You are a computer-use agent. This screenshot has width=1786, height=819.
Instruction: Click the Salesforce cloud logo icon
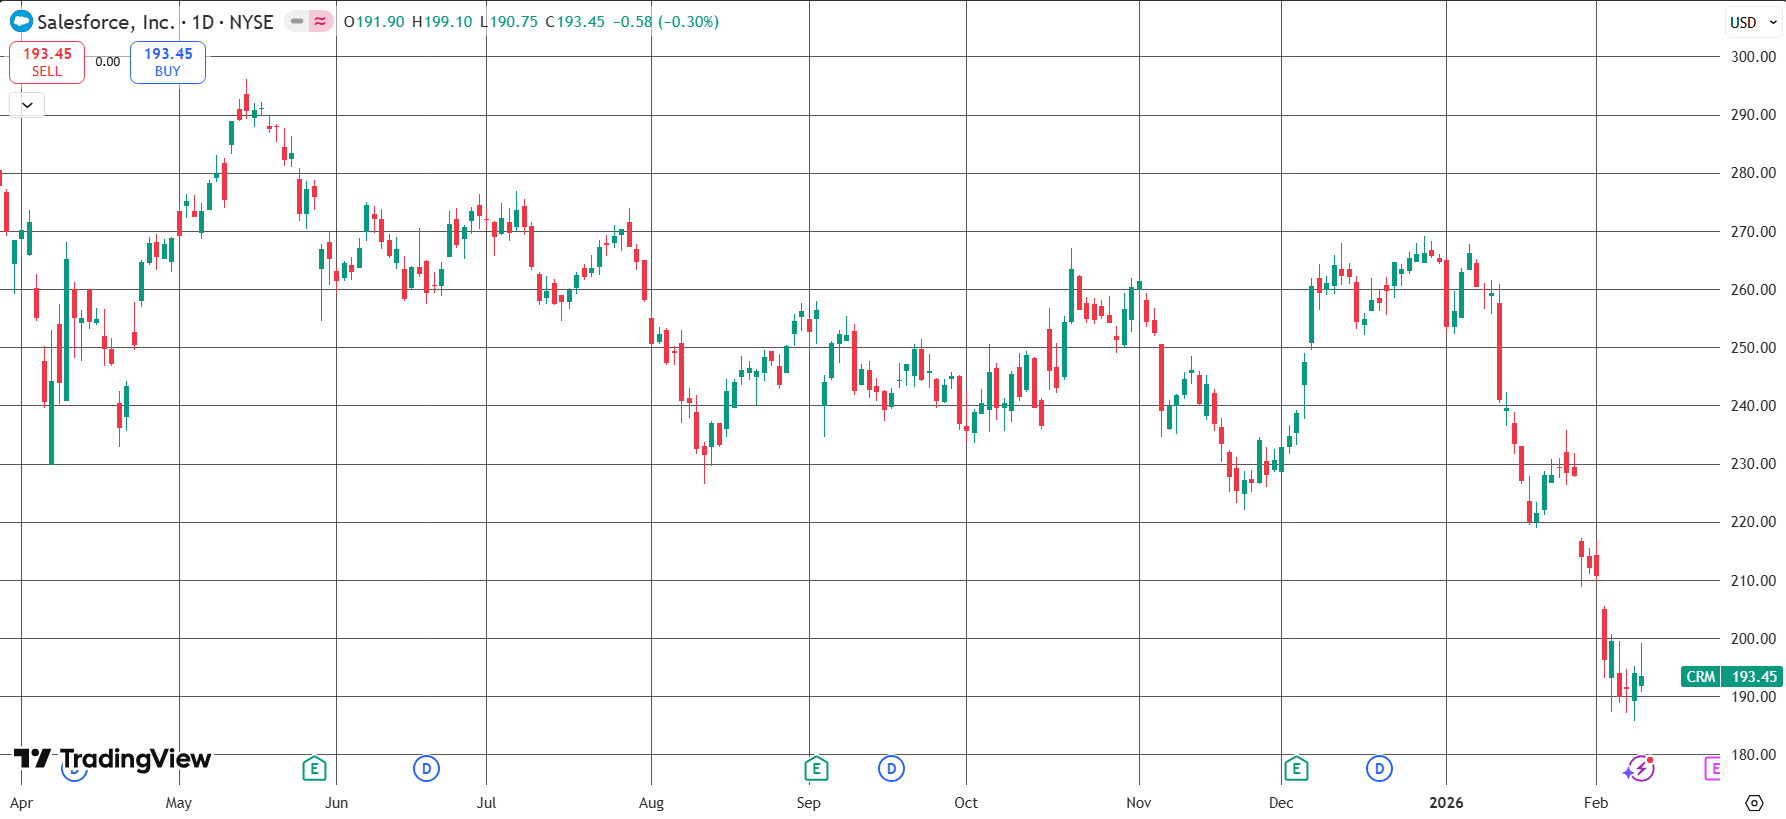[21, 21]
